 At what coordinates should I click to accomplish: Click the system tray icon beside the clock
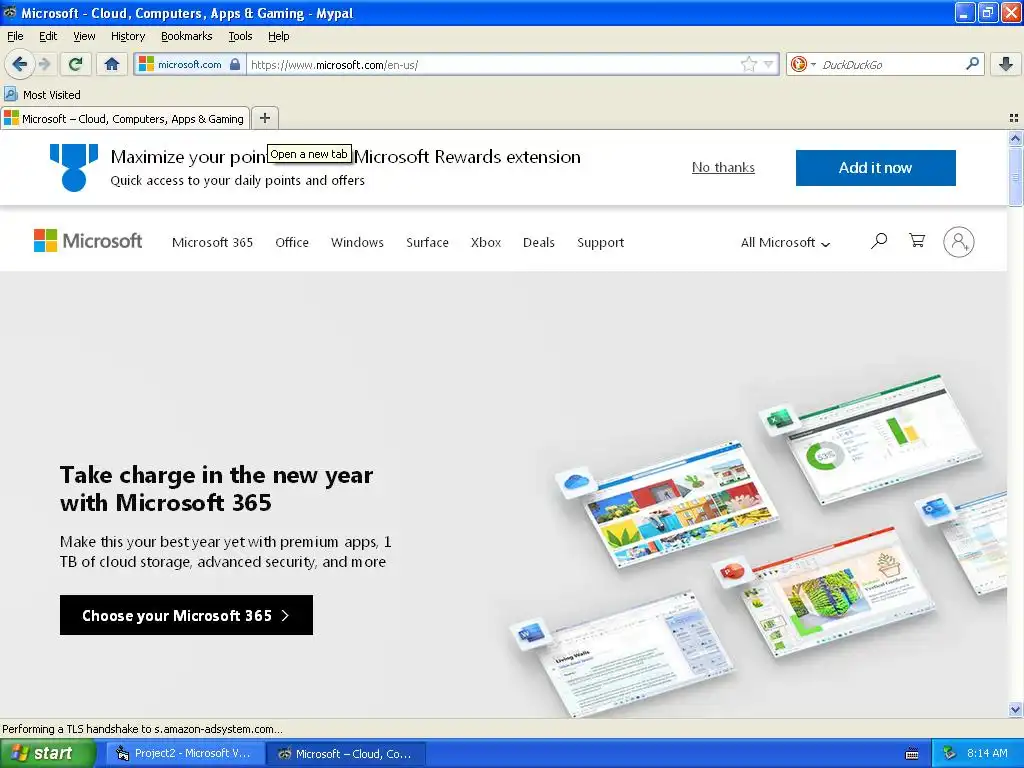tap(949, 753)
